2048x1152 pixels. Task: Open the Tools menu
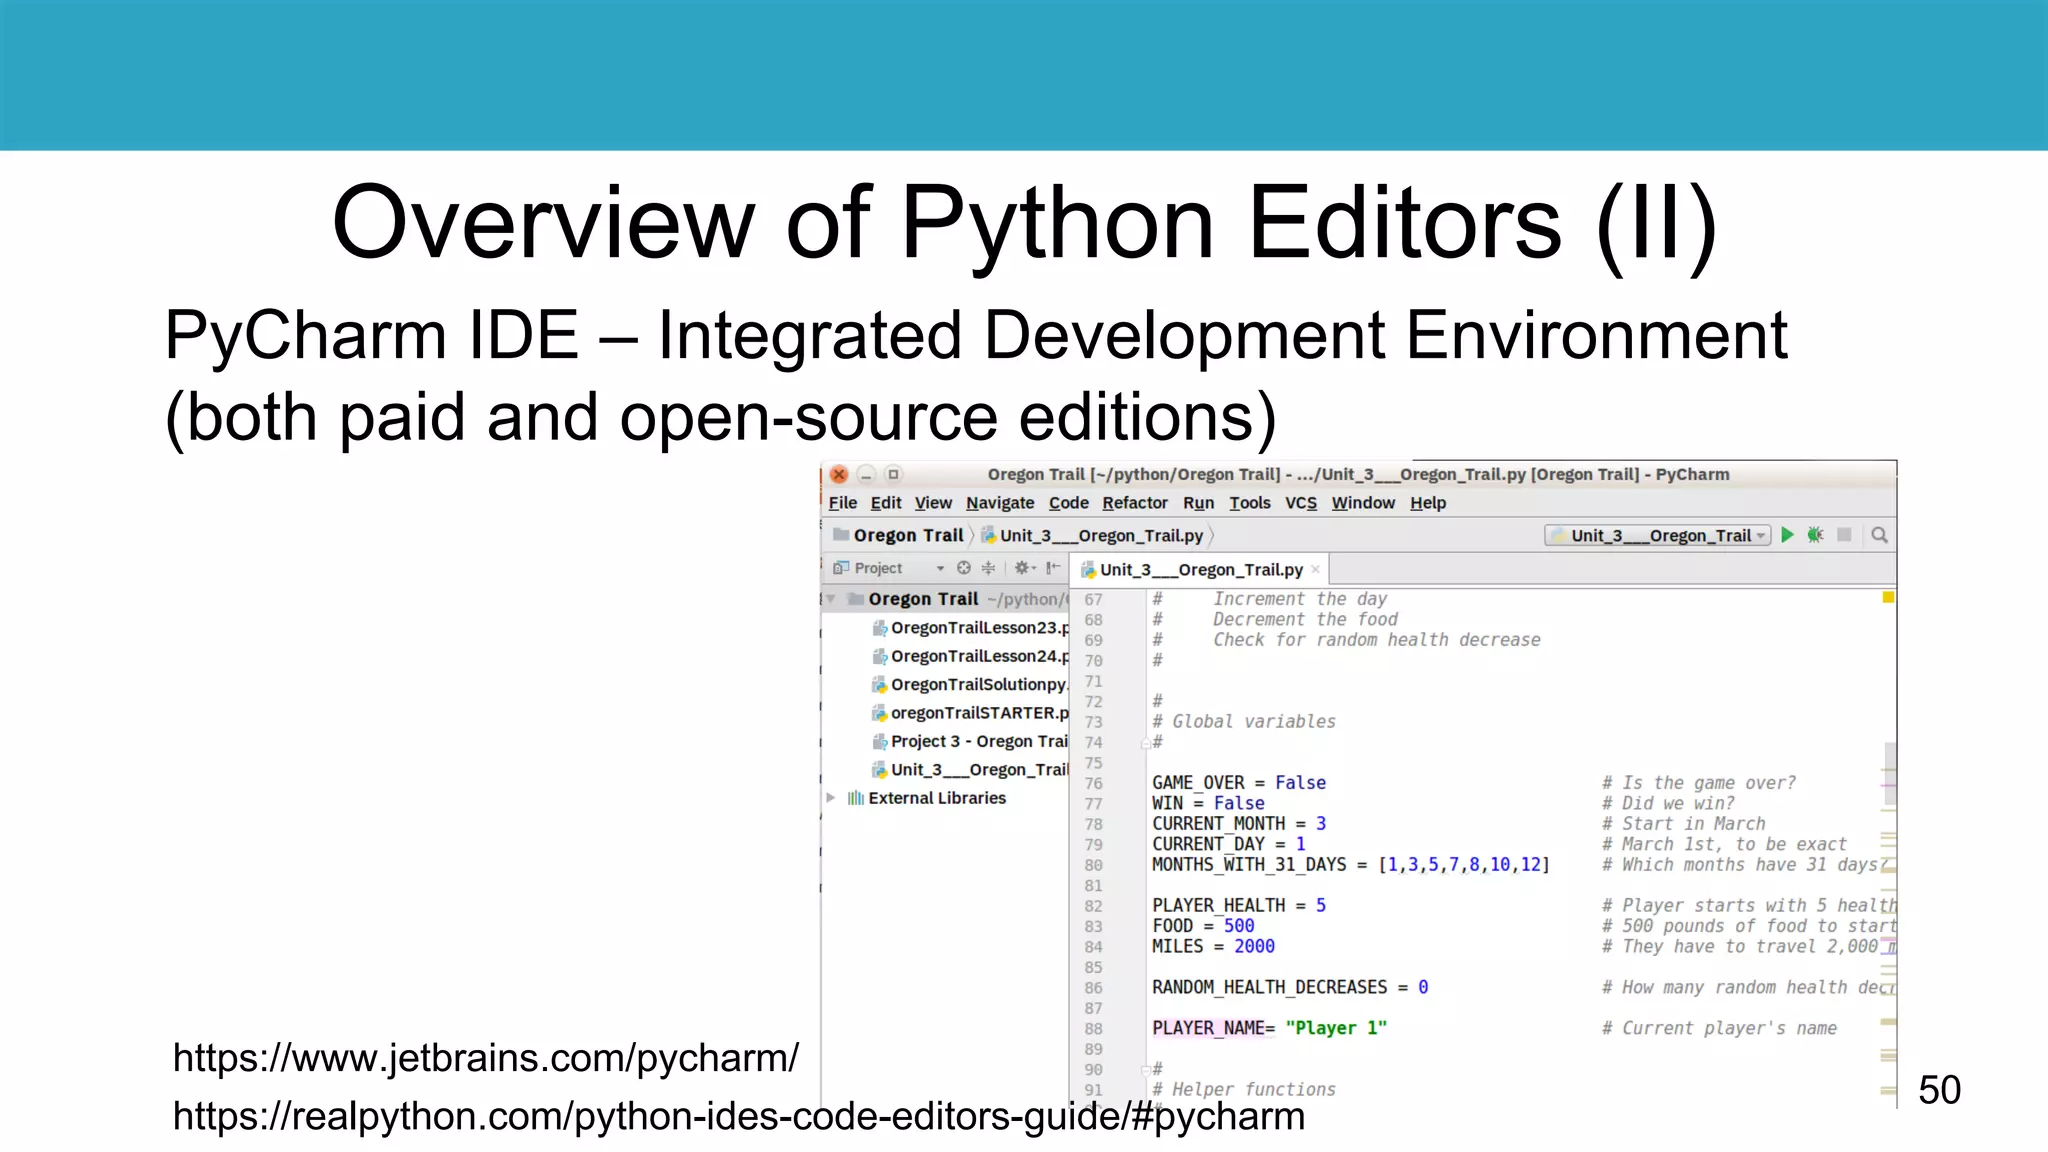coord(1250,503)
